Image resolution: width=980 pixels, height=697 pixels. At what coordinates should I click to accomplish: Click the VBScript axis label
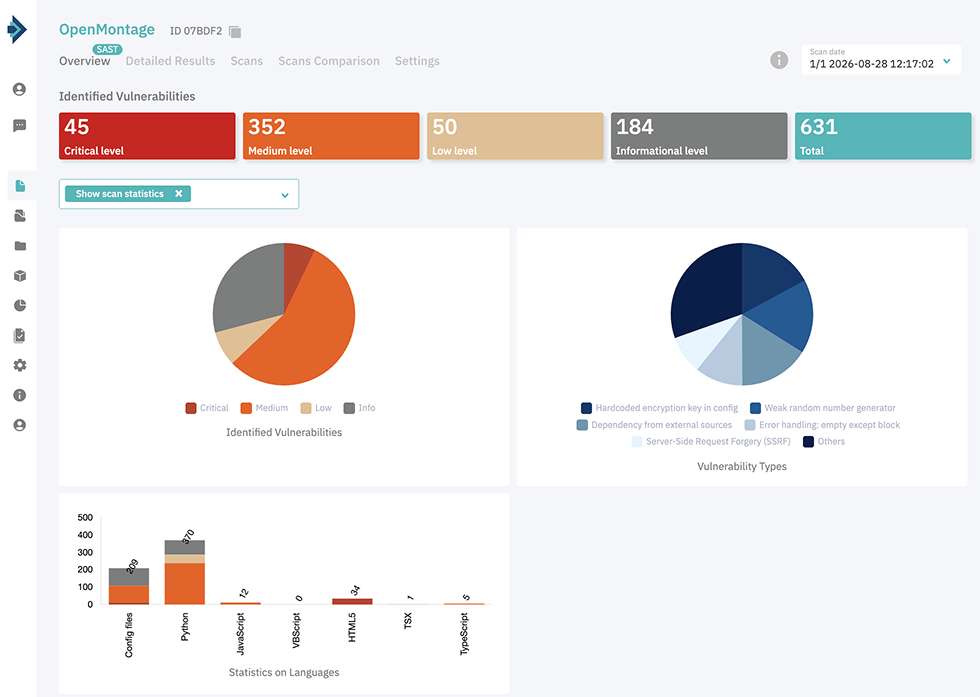click(x=296, y=630)
